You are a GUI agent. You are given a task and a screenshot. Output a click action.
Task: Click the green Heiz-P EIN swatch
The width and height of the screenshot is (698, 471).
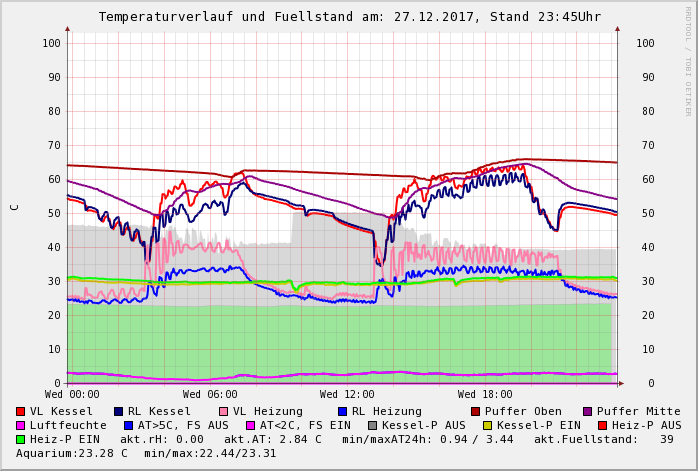(x=21, y=439)
